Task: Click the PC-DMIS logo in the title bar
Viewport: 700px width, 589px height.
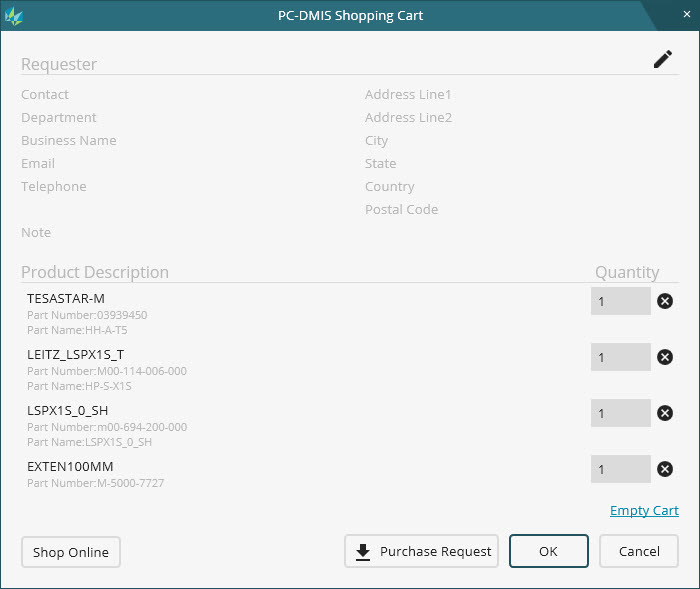Action: coord(14,16)
